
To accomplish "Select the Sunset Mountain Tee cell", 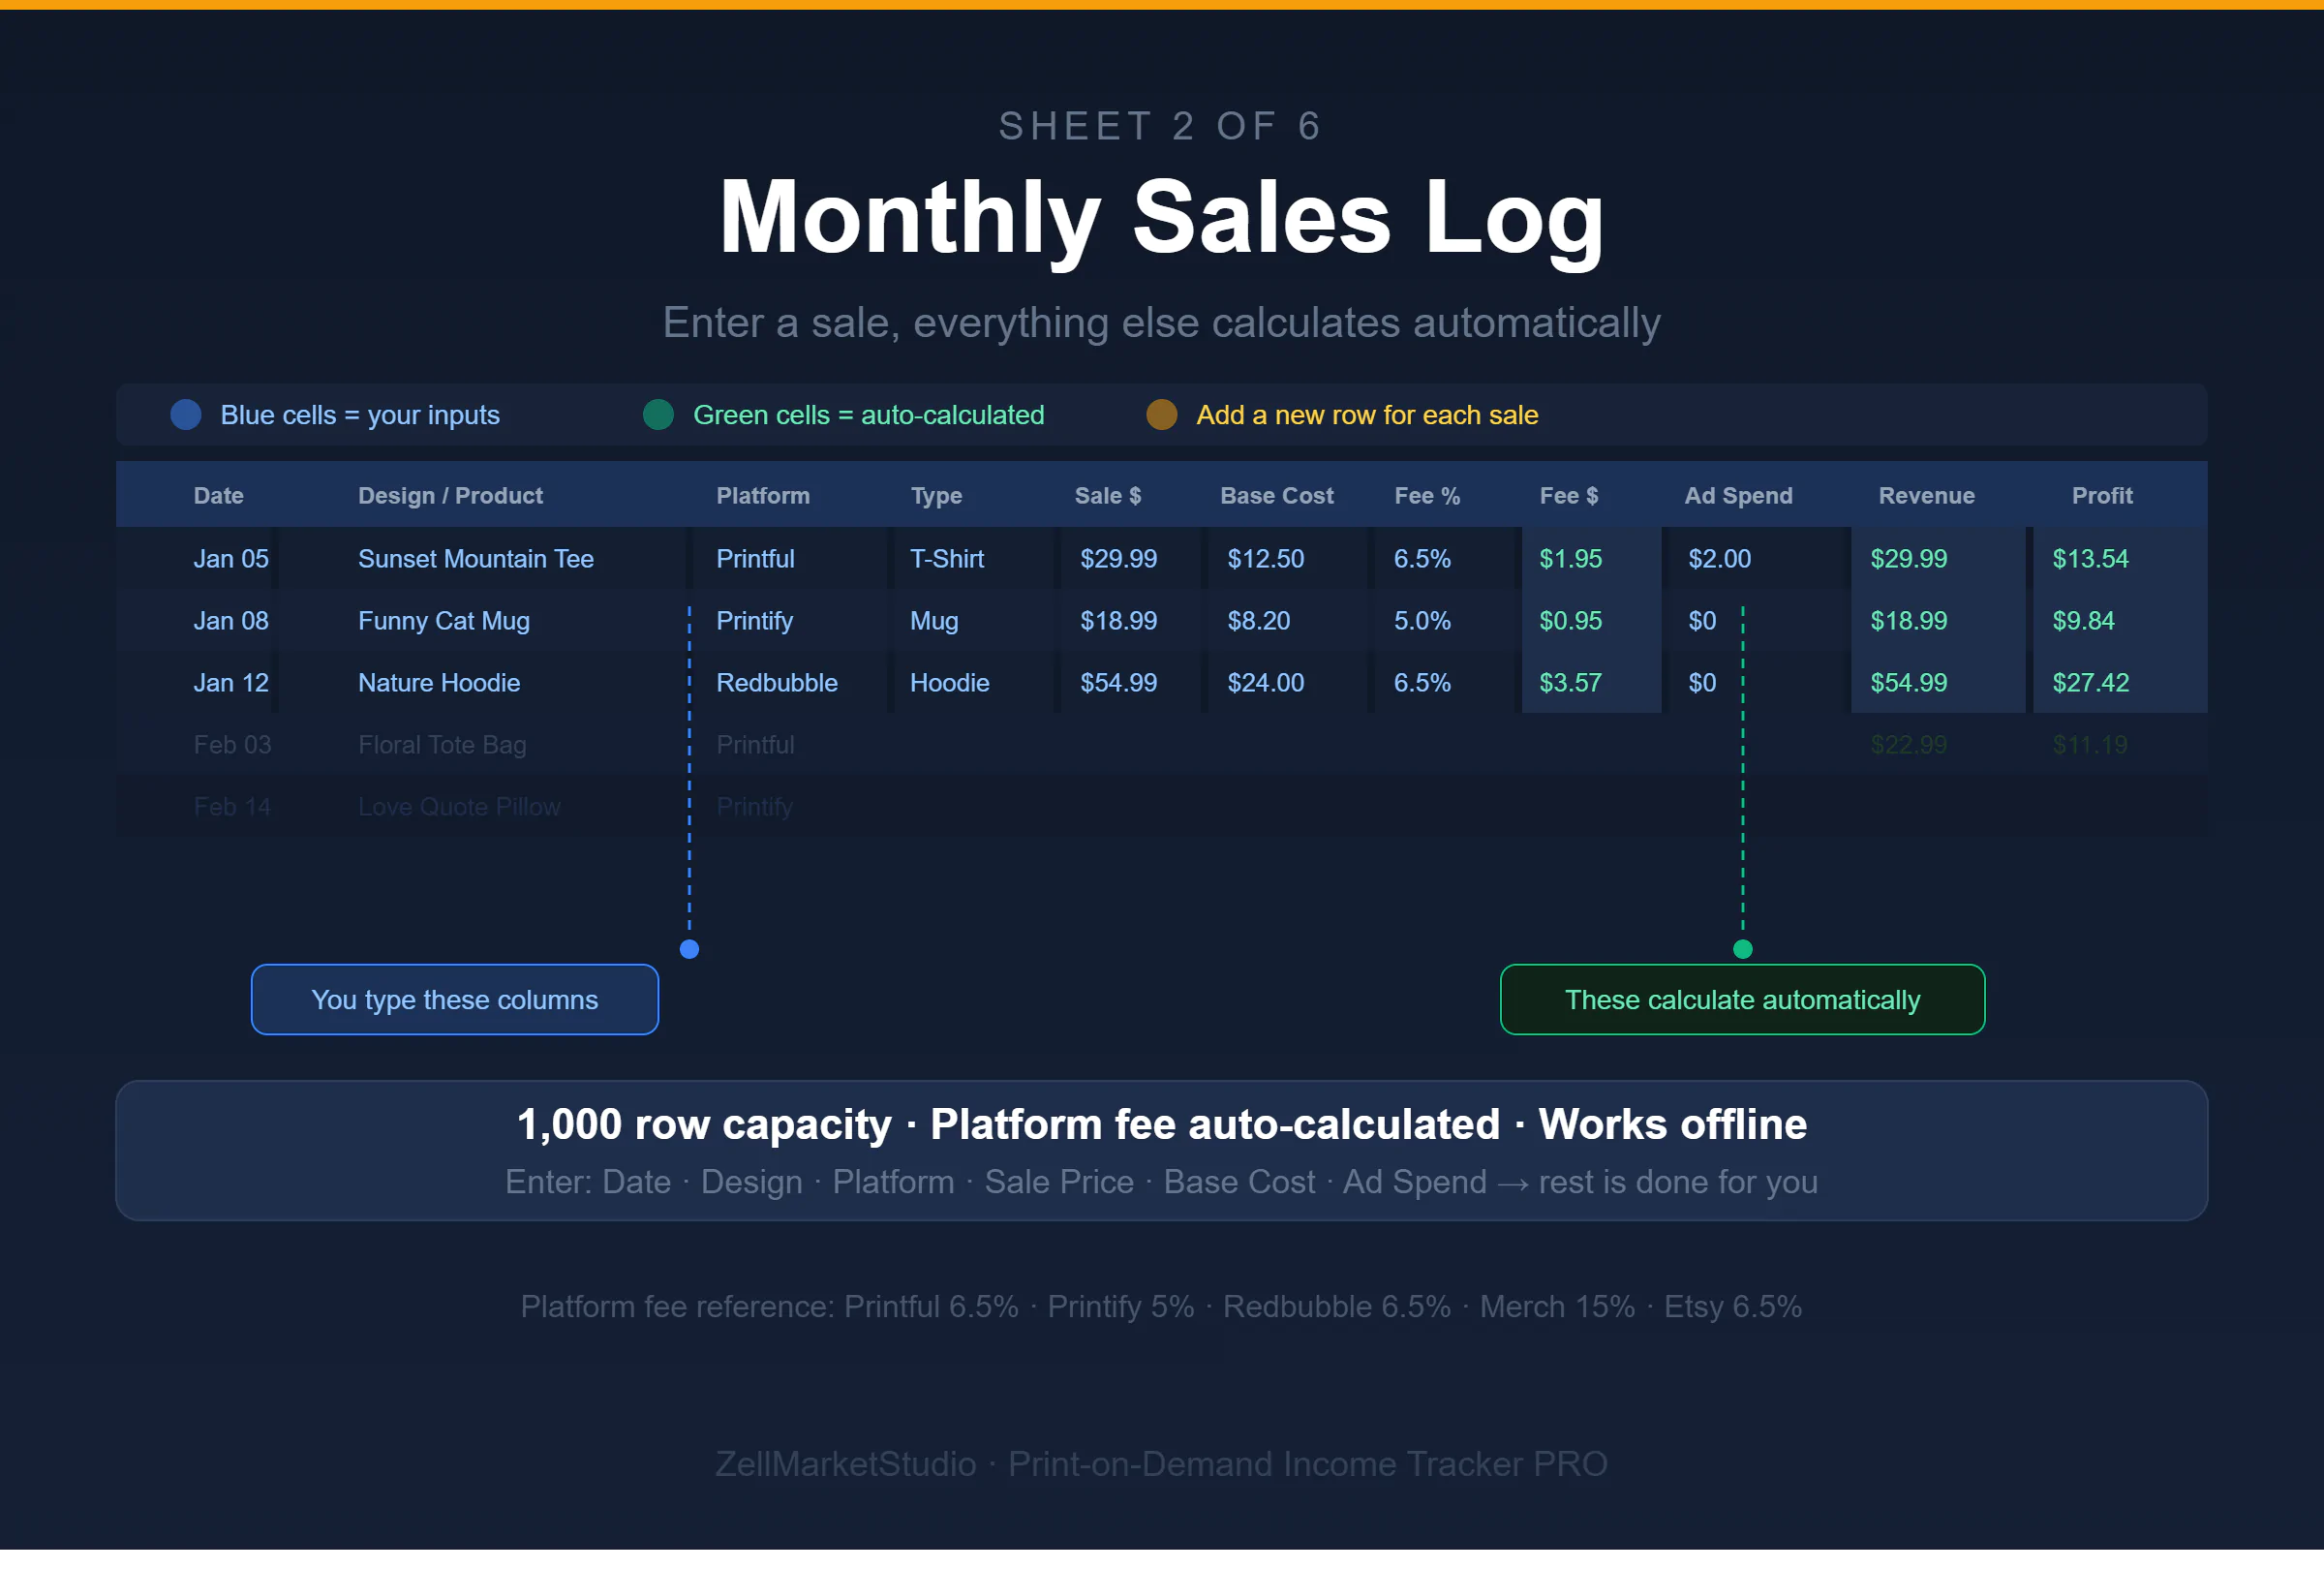I will (475, 559).
